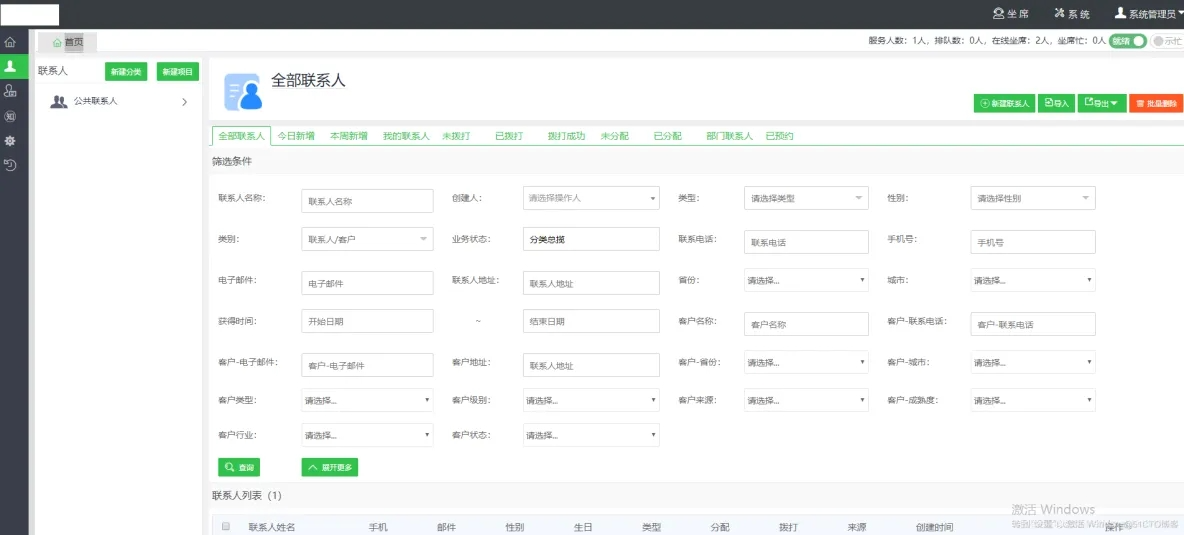The height and width of the screenshot is (535, 1184).
Task: Open the 创建人 operator dropdown
Action: [591, 198]
